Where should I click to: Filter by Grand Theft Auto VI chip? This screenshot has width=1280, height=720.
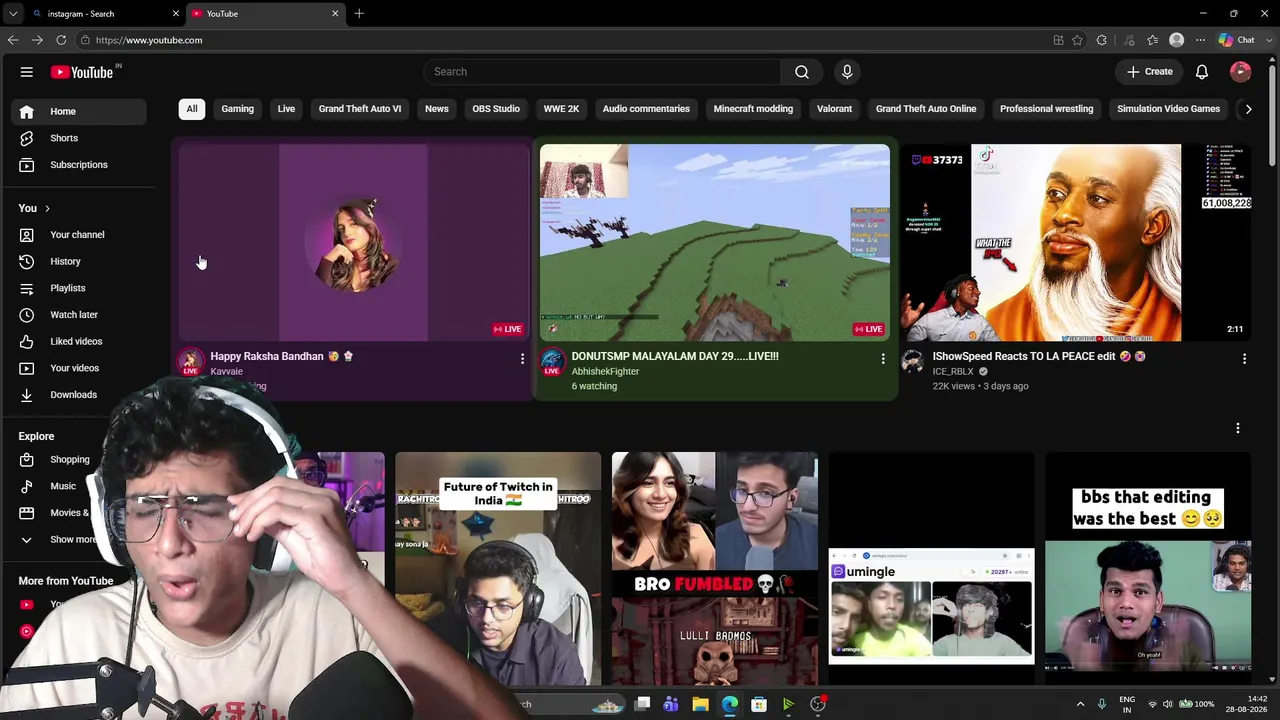(360, 109)
